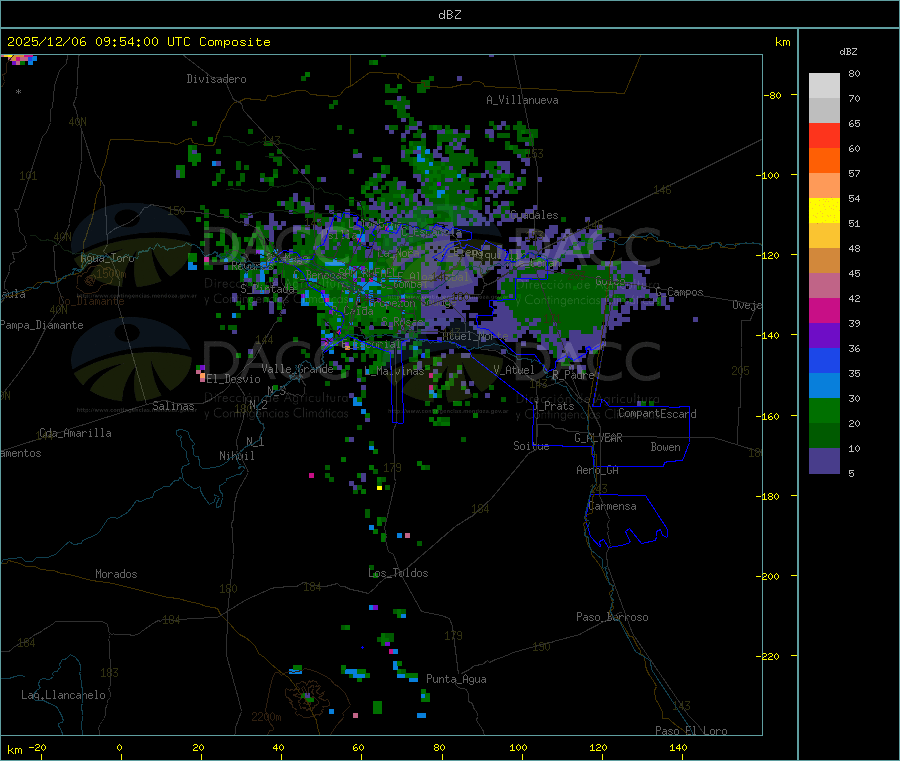Viewport: 900px width, 761px height.
Task: Select the timestamp 2025/12/06 09:54:00 UTC Composite
Action: [138, 42]
